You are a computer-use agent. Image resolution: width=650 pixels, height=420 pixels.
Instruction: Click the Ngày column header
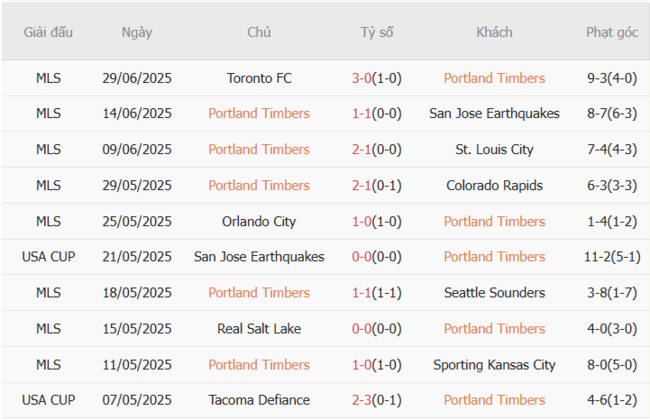click(137, 32)
